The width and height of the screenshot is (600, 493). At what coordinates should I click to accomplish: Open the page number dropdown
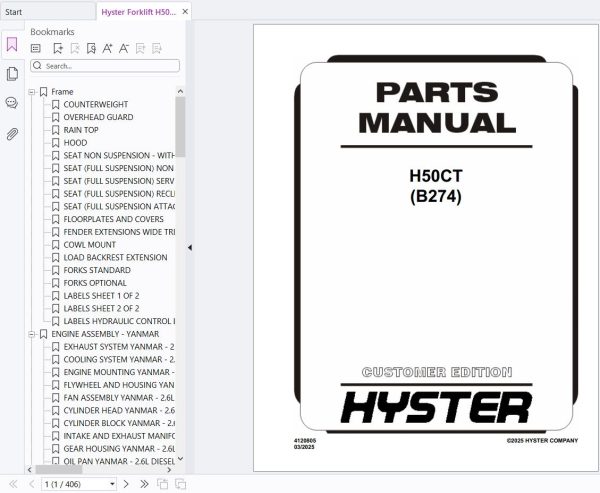point(112,484)
